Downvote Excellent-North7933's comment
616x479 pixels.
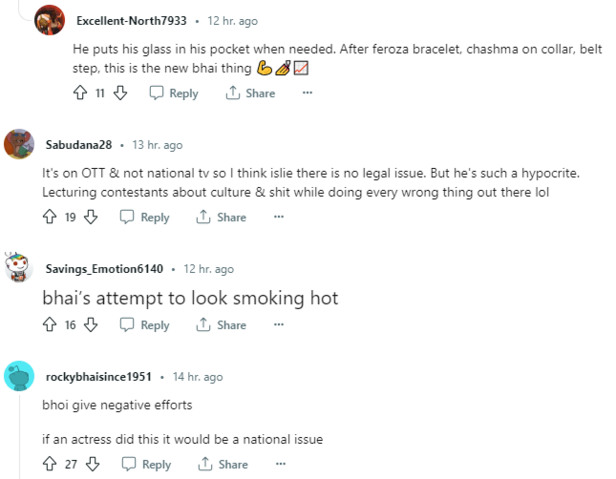click(x=120, y=93)
